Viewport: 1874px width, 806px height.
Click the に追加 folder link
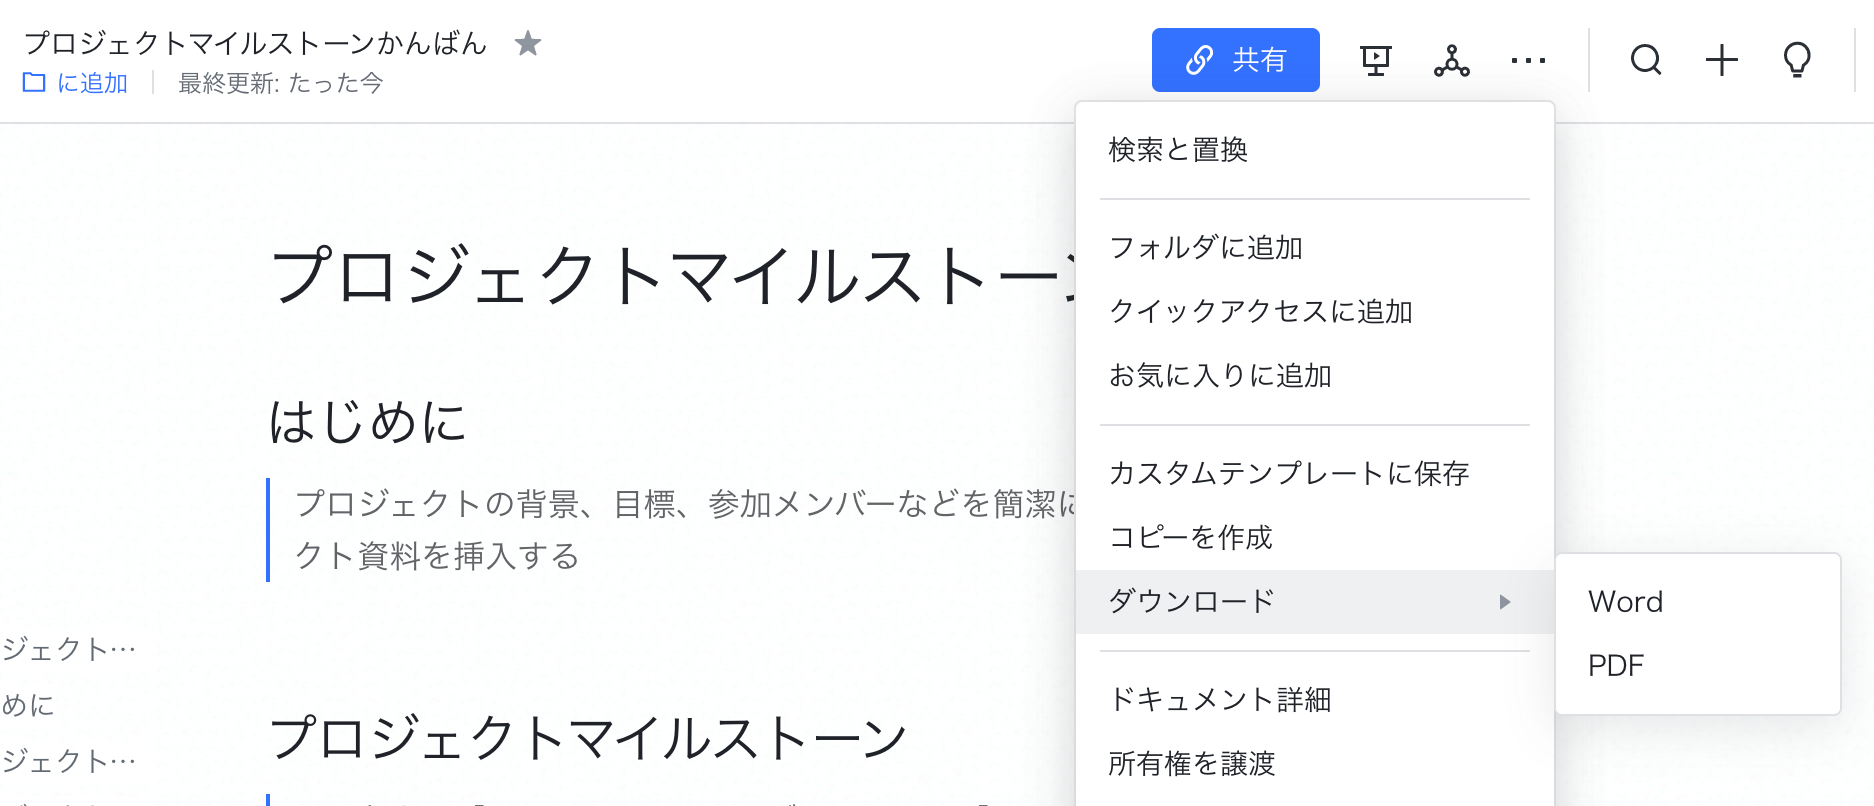[92, 83]
